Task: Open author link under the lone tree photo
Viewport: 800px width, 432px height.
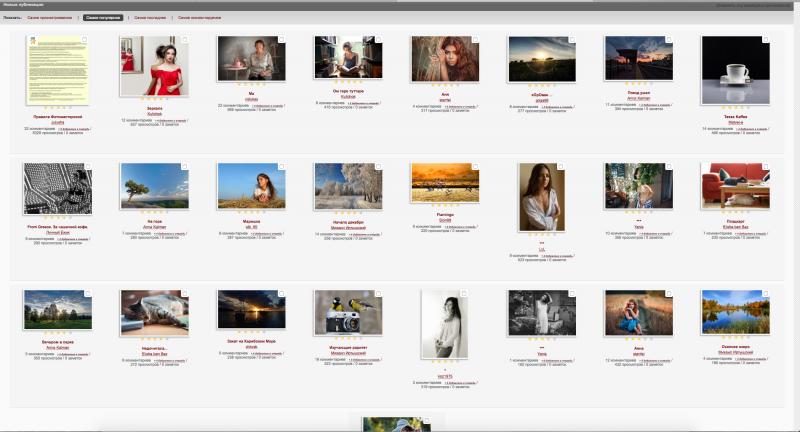Action: (x=155, y=227)
